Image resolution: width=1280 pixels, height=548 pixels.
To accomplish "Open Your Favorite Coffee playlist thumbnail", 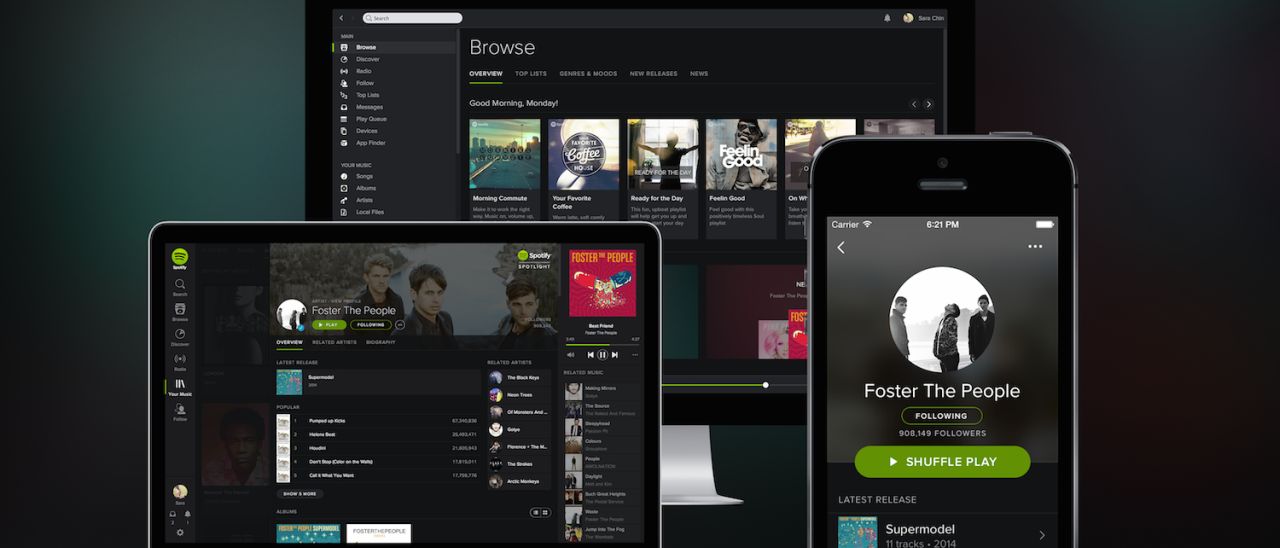I will pyautogui.click(x=584, y=154).
